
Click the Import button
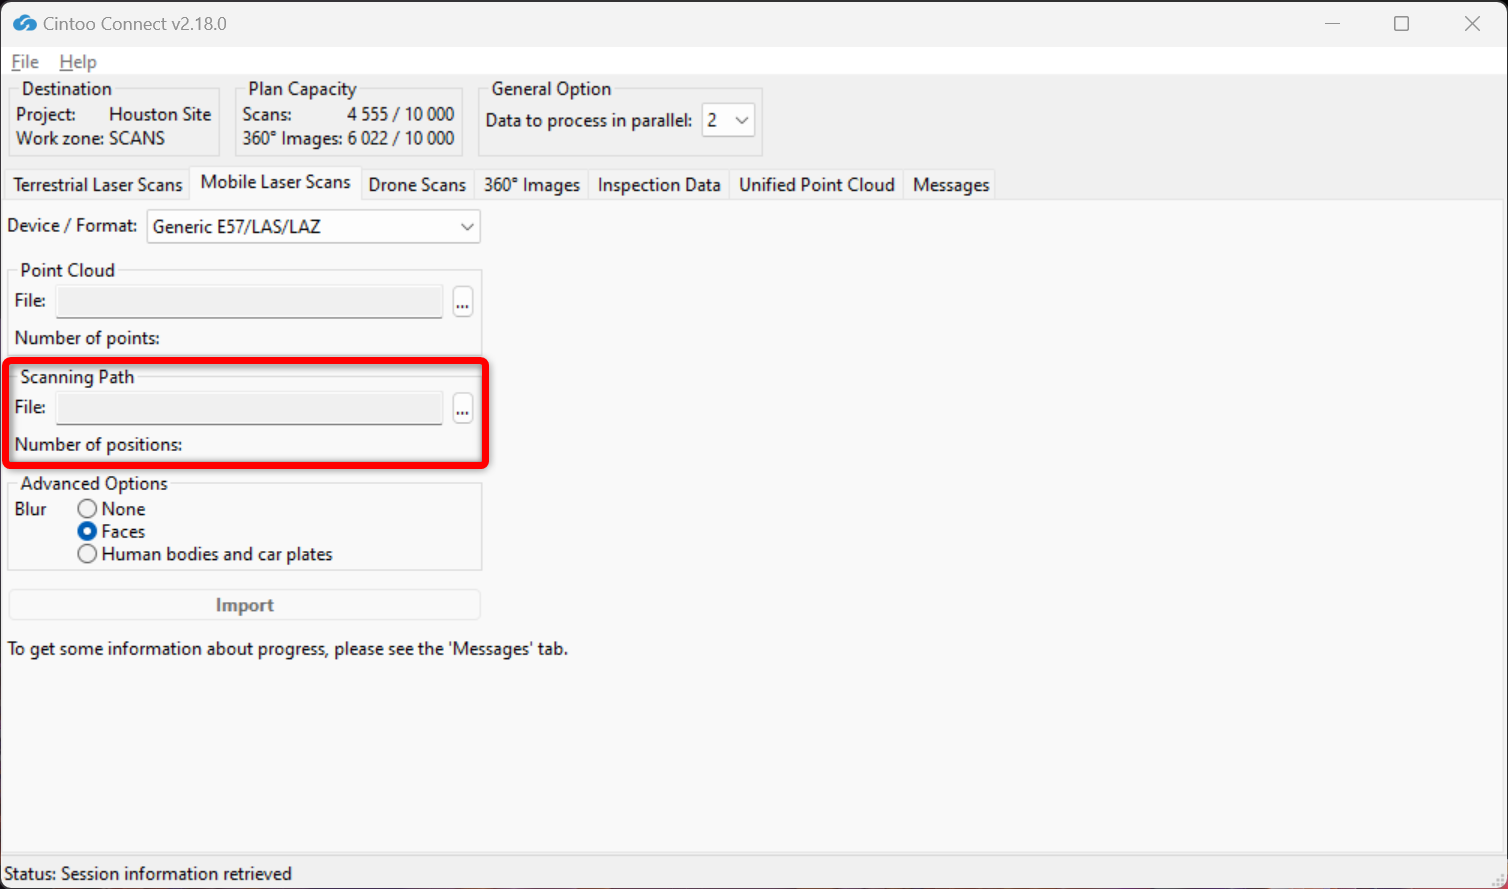click(245, 605)
